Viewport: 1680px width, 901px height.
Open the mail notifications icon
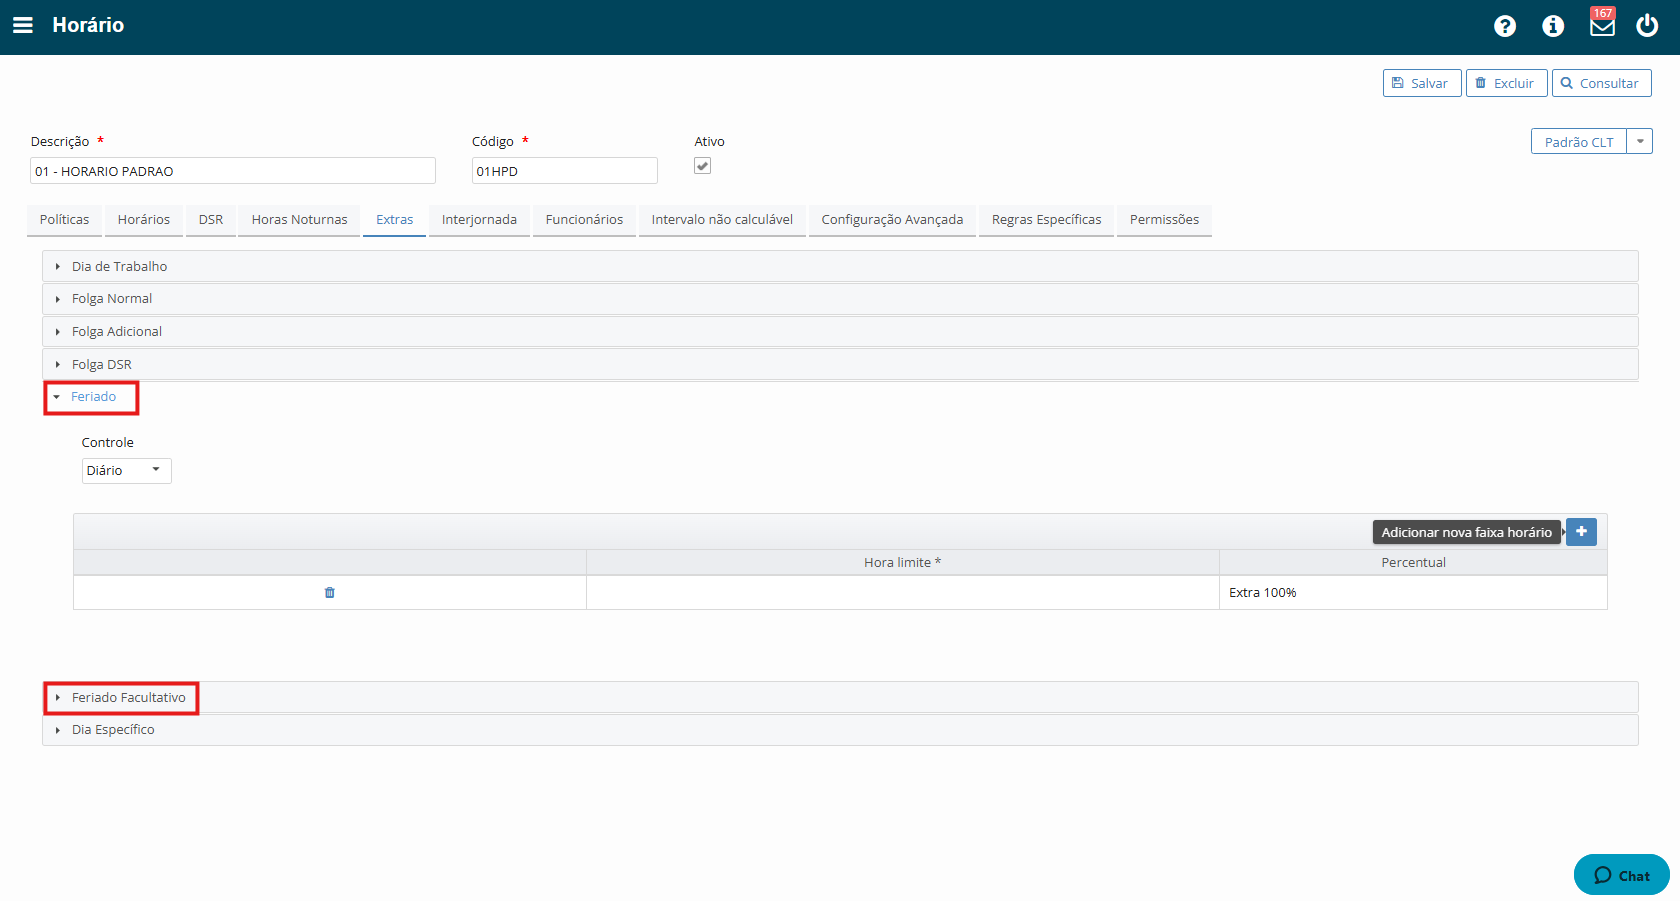(x=1602, y=25)
